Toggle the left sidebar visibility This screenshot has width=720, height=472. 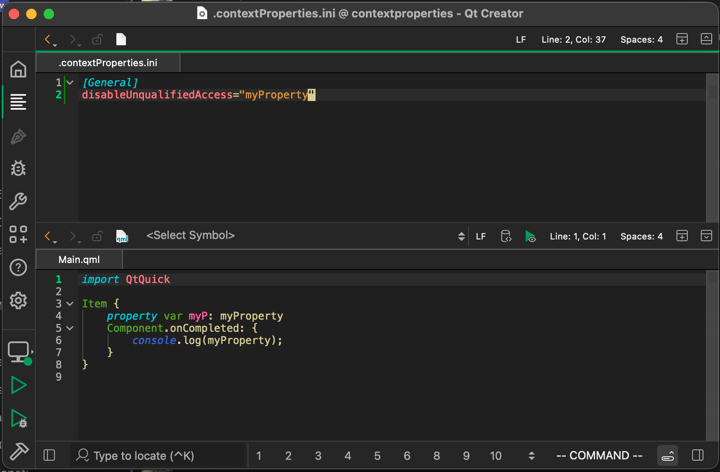point(49,456)
